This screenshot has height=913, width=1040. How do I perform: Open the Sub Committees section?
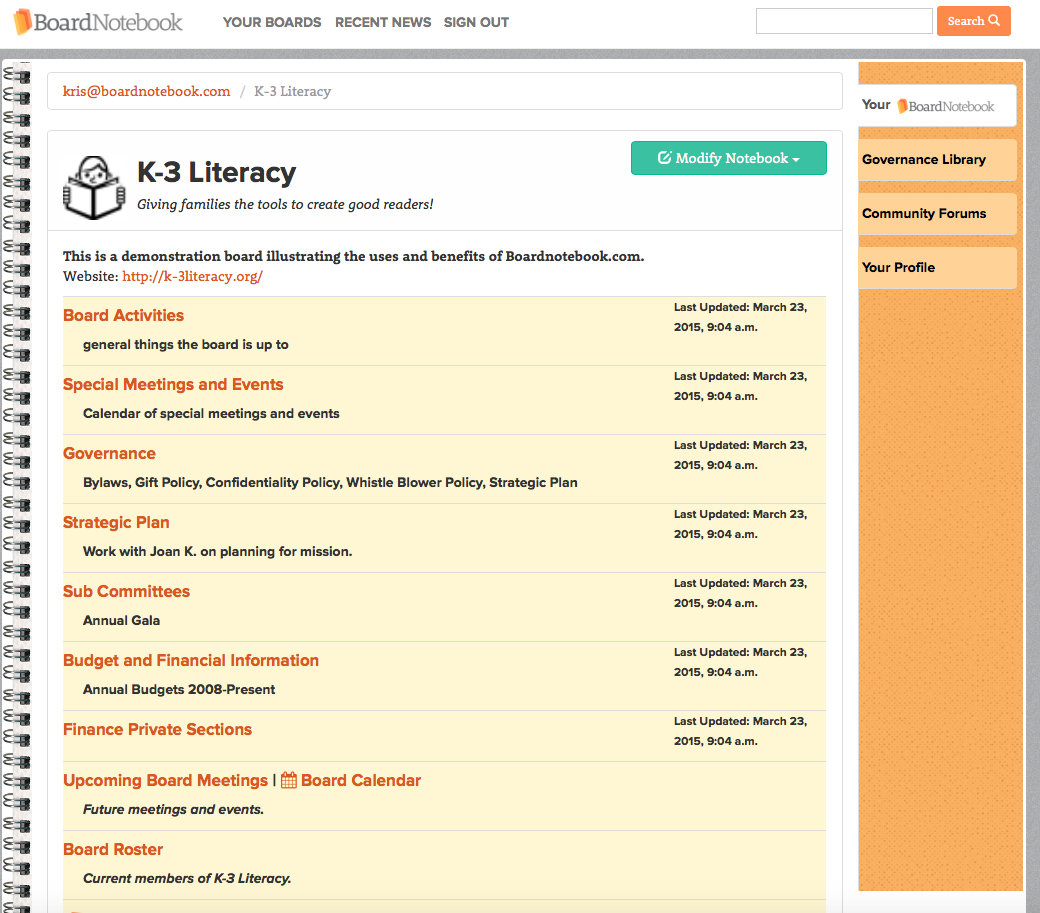coord(126,591)
